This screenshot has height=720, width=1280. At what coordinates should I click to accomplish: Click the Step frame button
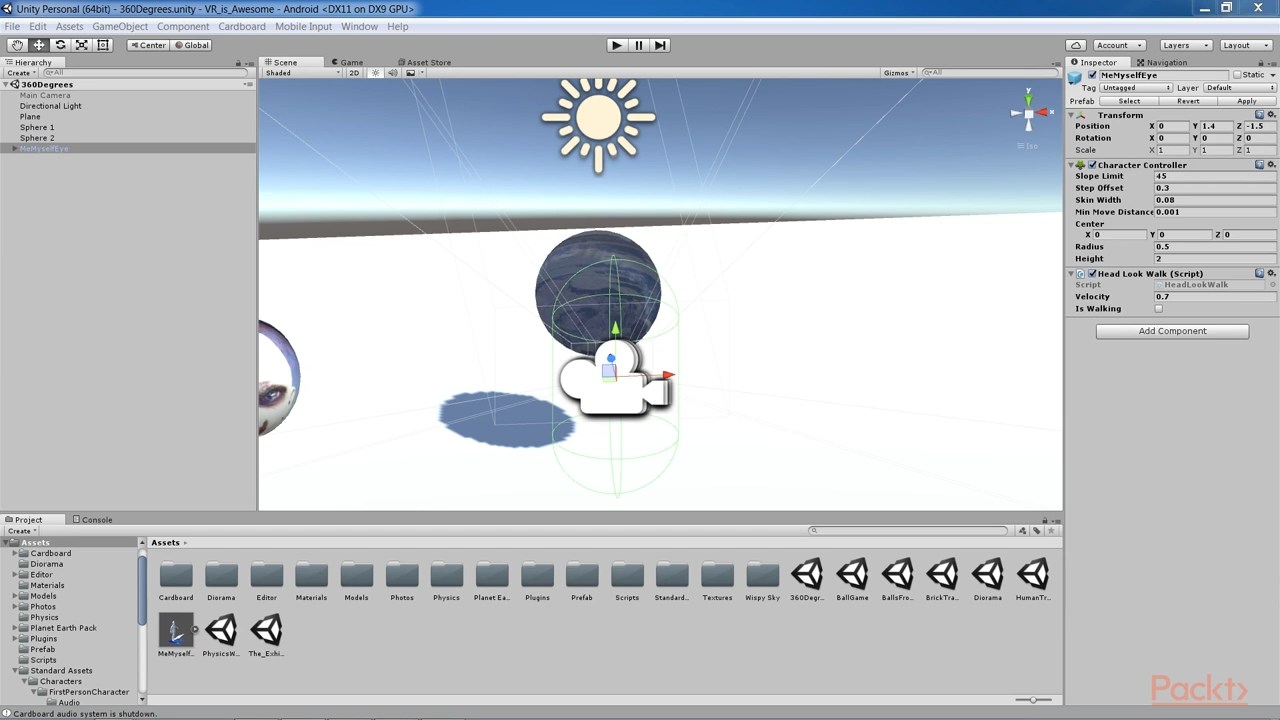(x=660, y=45)
